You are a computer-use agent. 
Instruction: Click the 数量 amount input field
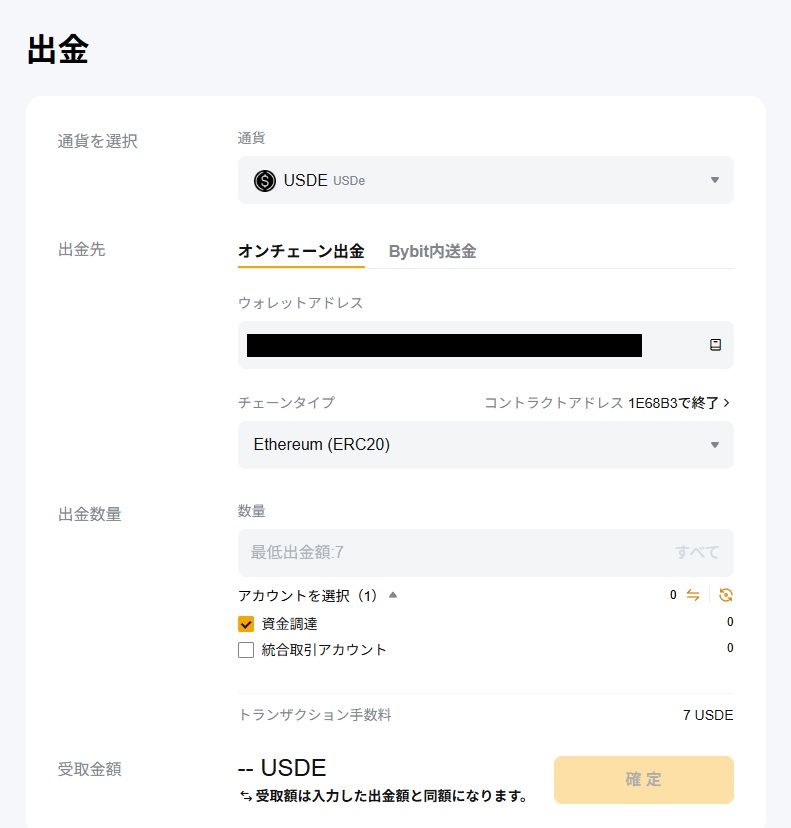point(450,553)
